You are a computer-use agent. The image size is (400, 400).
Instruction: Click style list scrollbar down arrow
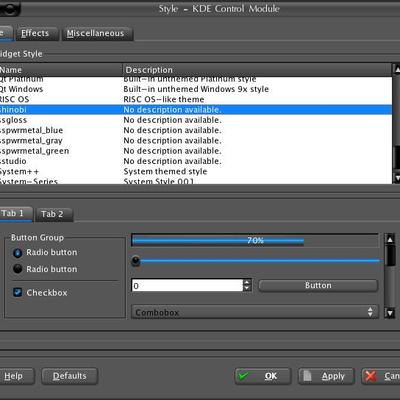click(397, 178)
